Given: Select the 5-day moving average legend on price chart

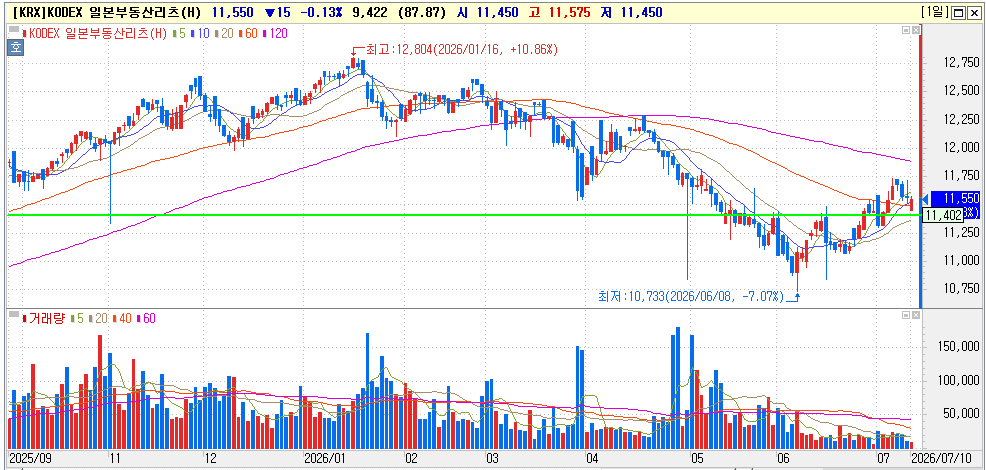Looking at the screenshot, I should [x=179, y=33].
